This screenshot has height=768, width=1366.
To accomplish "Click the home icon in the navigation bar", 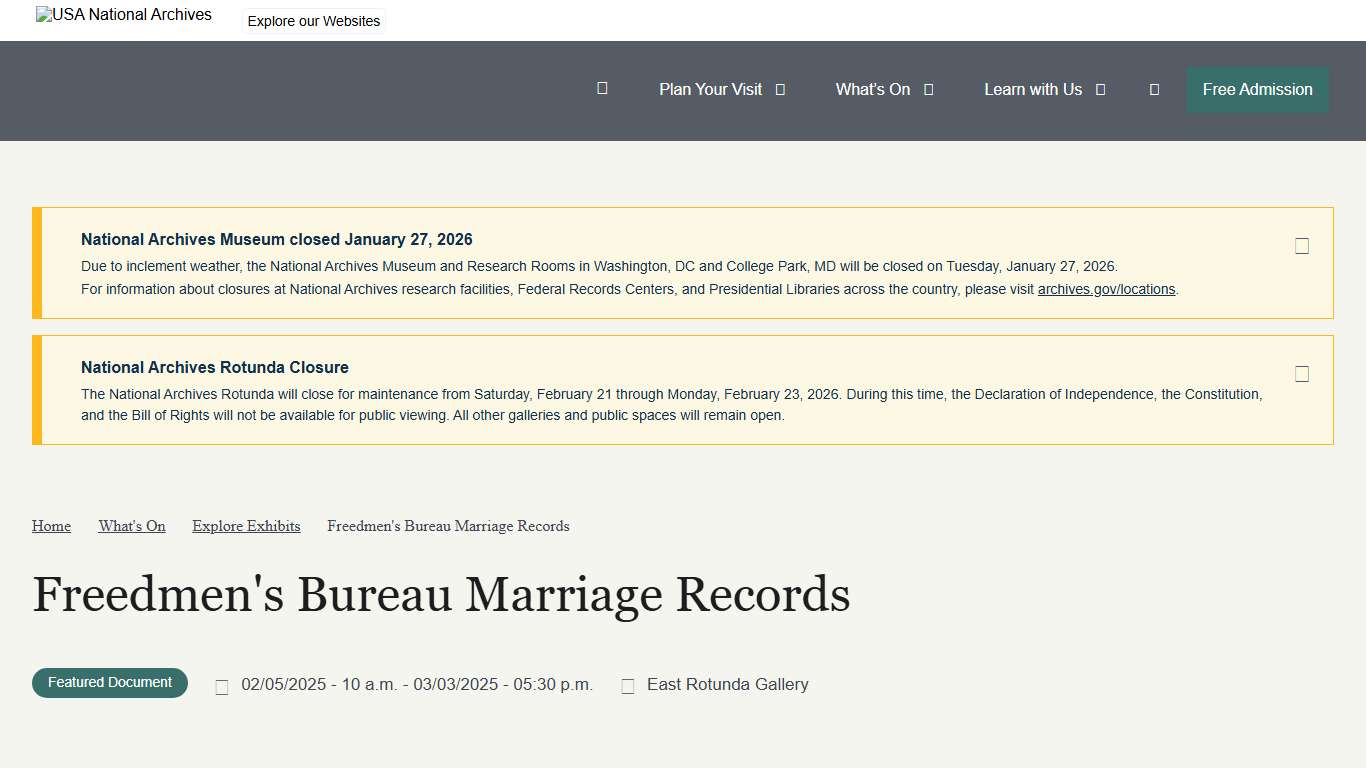I will click(602, 89).
